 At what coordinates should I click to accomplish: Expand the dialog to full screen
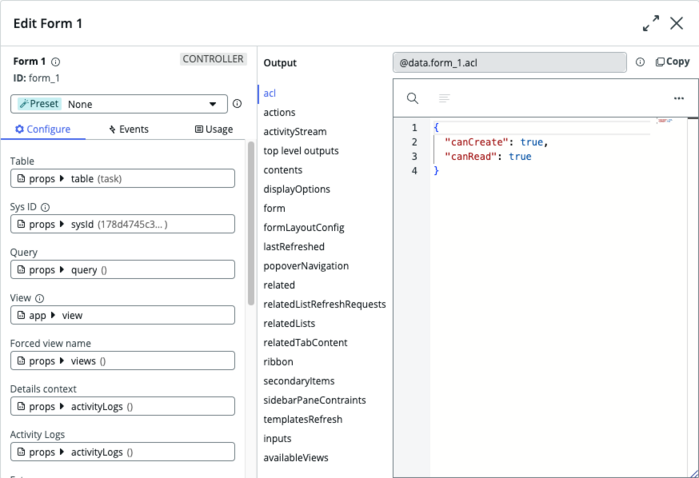(x=651, y=23)
